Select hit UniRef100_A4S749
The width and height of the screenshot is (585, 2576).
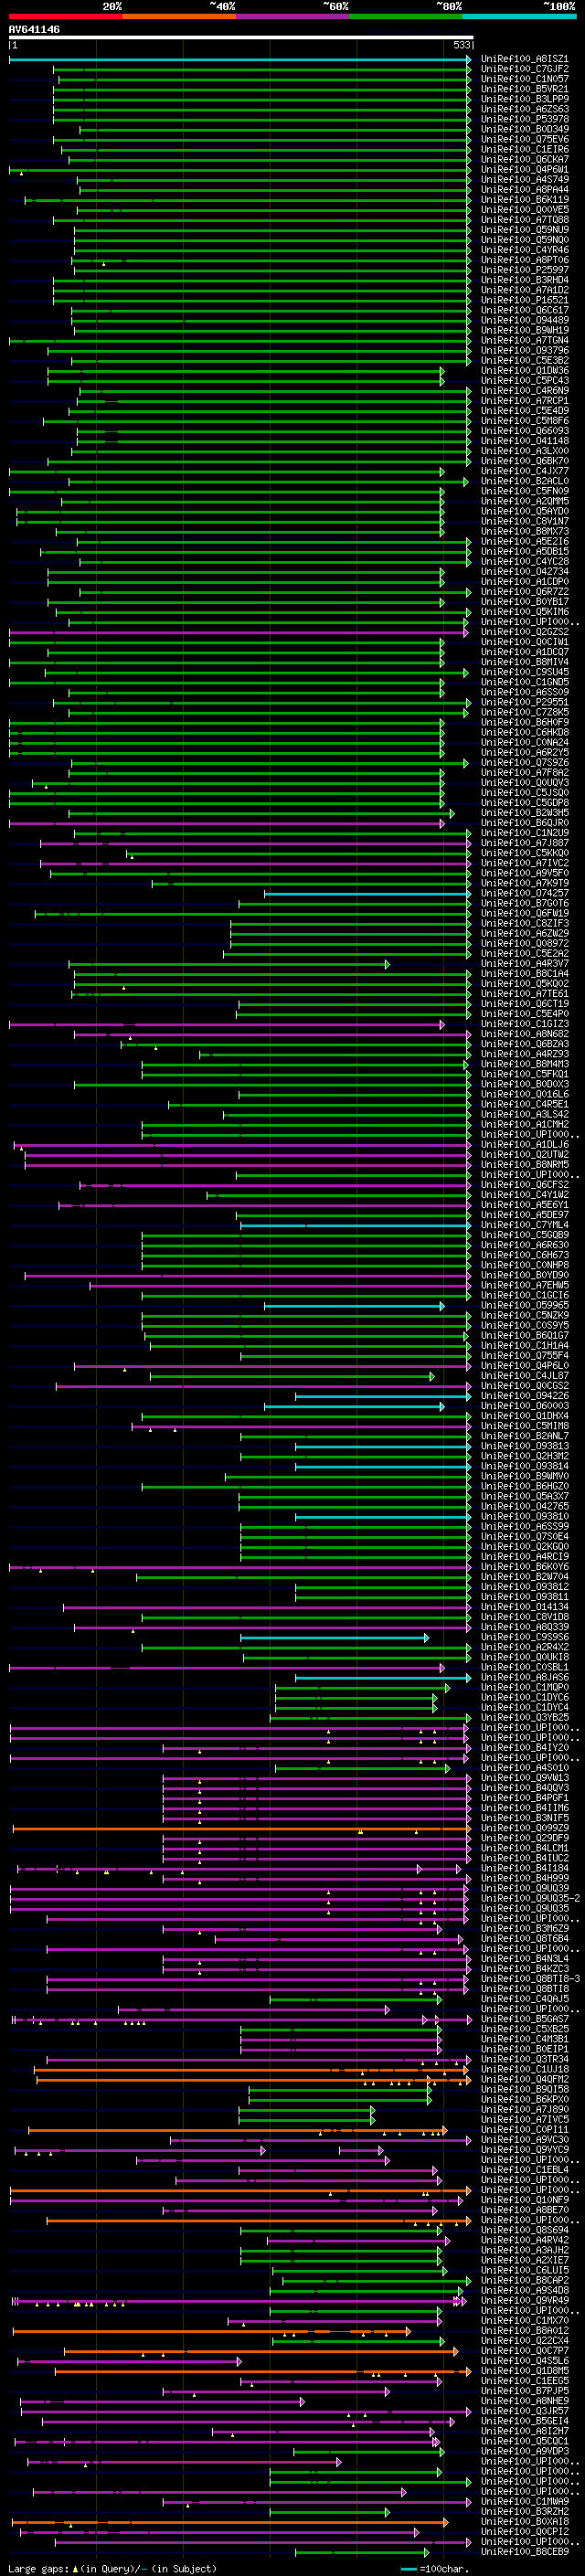point(524,180)
